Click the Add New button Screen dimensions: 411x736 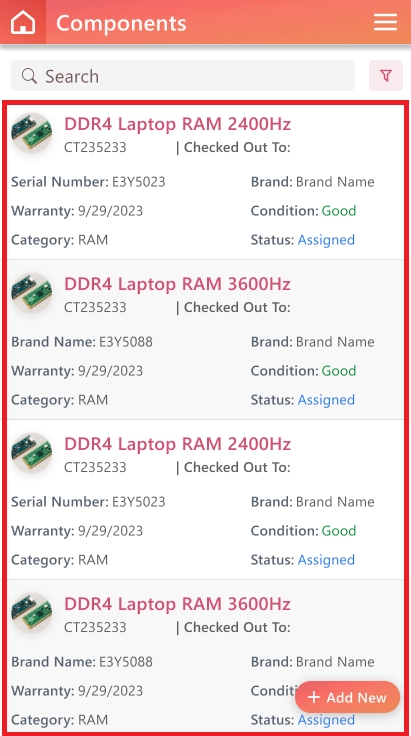click(347, 697)
